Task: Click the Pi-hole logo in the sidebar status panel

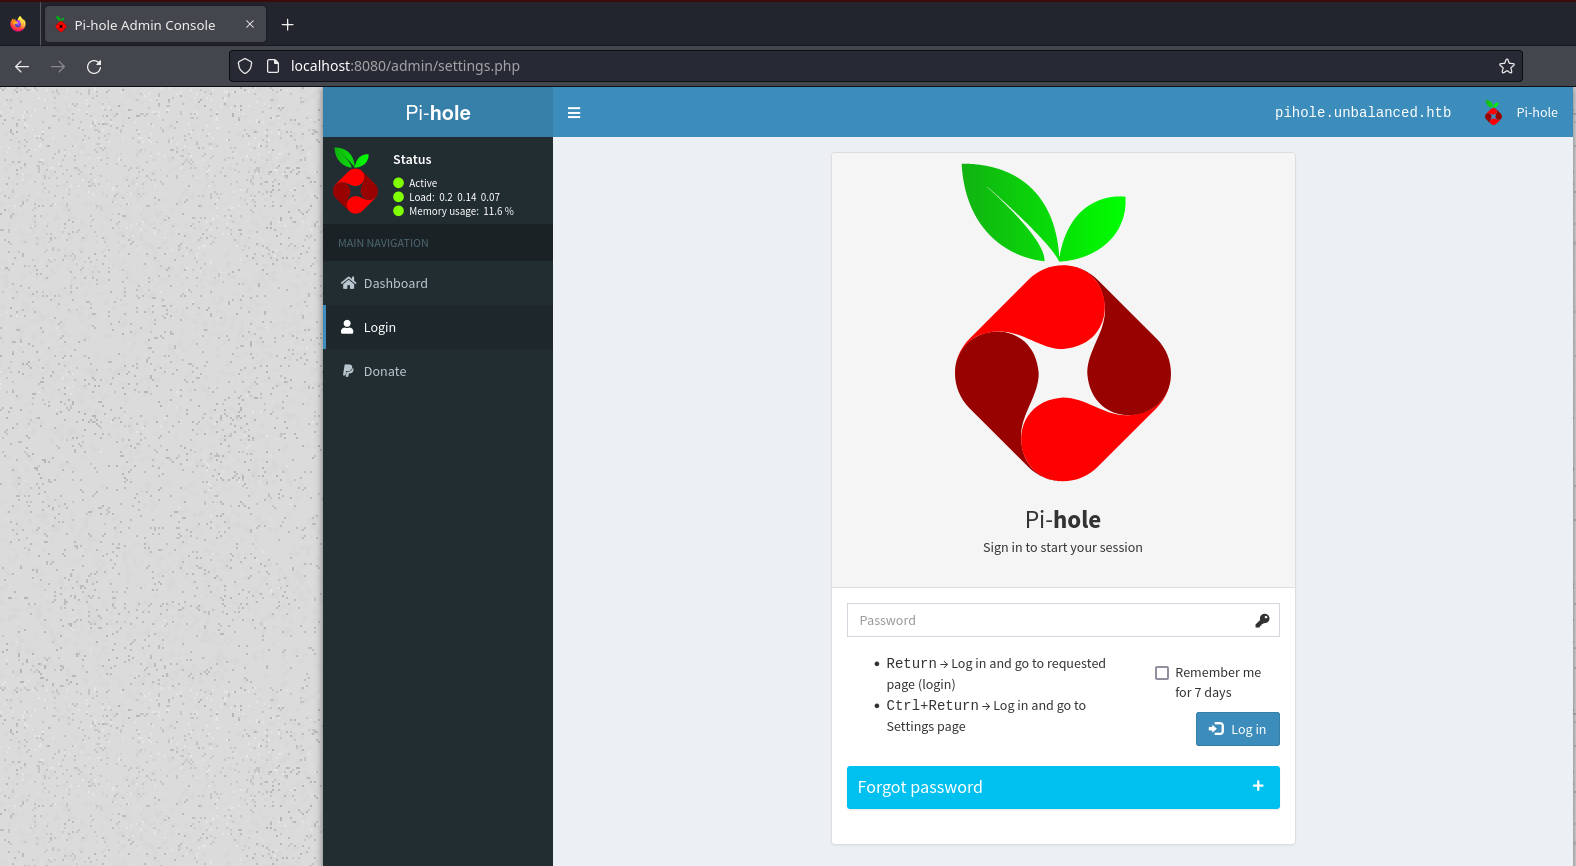Action: click(355, 181)
